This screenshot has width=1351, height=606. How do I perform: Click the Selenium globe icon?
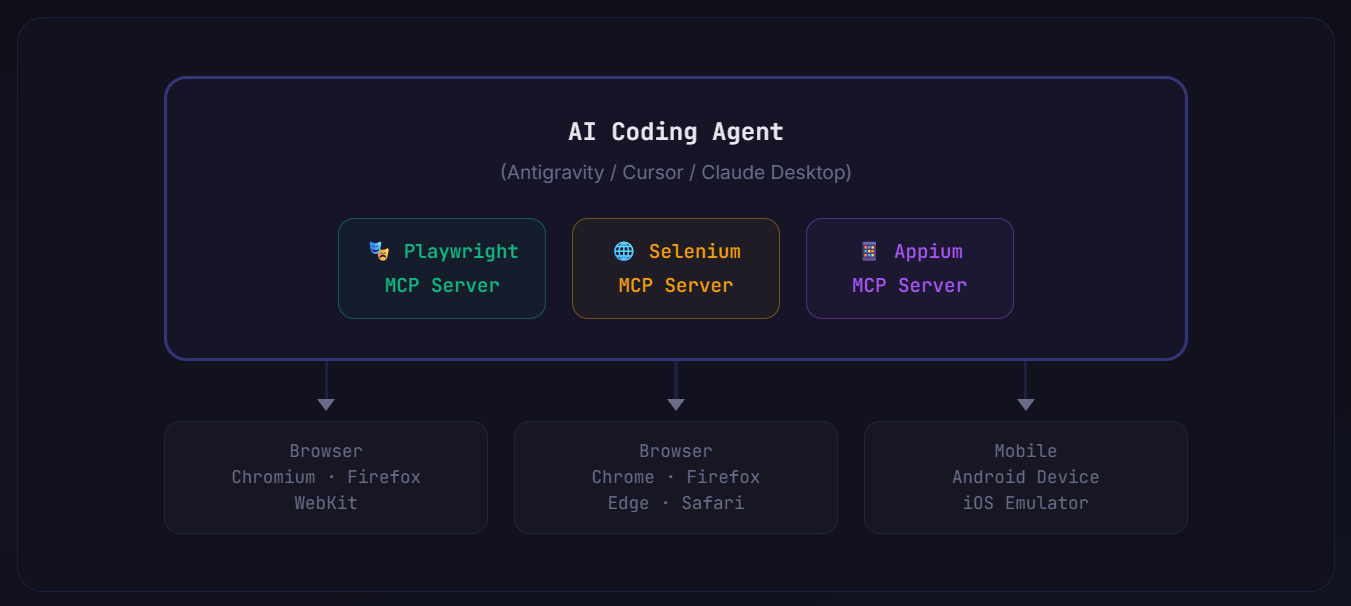point(624,251)
